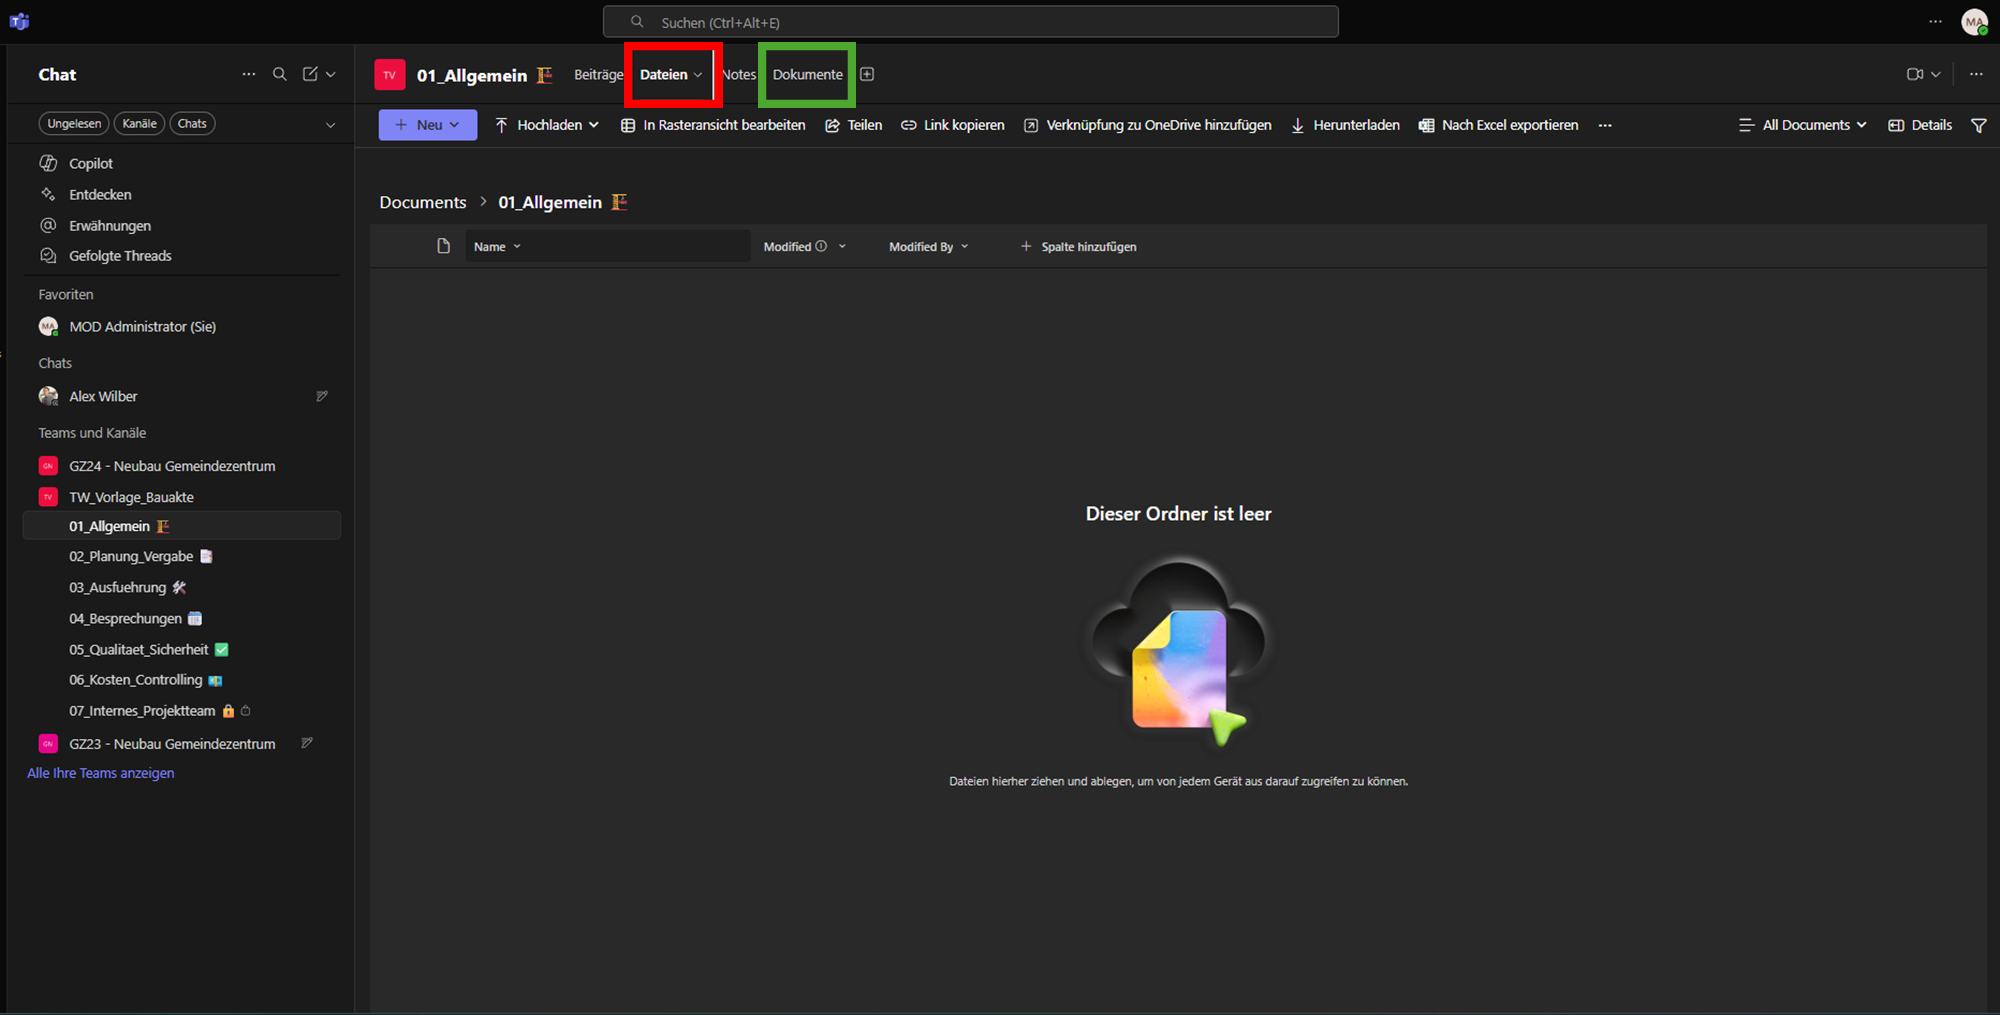Screen dimensions: 2000x1015
Task: Switch to the Beiträge tab
Action: [x=598, y=75]
